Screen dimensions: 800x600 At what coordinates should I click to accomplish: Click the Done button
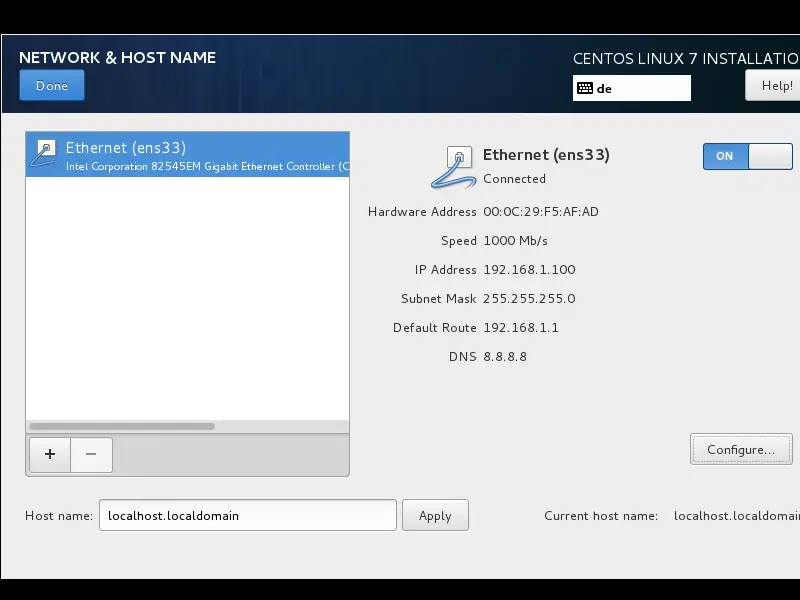[x=52, y=85]
